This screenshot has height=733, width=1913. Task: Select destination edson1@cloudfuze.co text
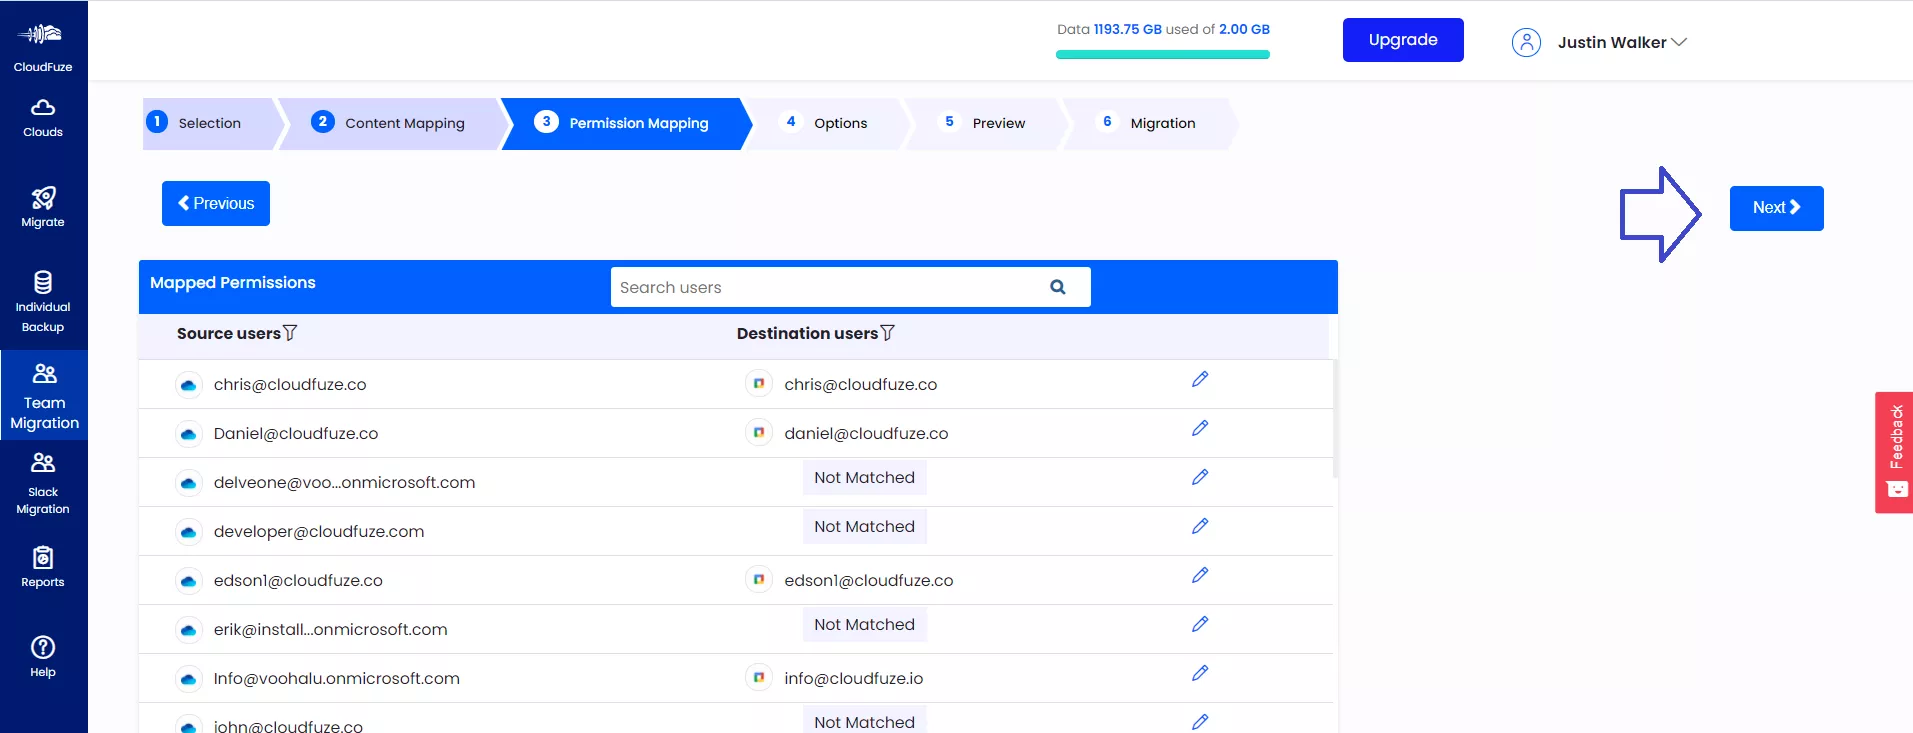click(x=869, y=581)
